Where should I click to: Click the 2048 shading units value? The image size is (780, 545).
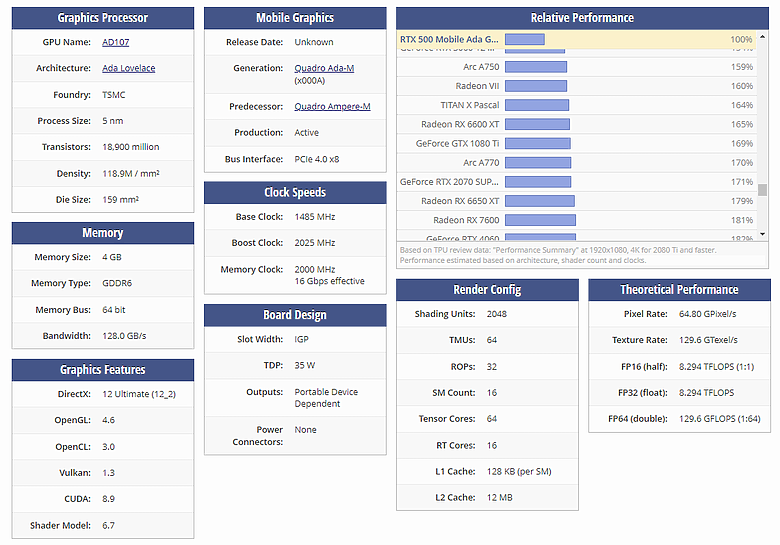pos(496,314)
